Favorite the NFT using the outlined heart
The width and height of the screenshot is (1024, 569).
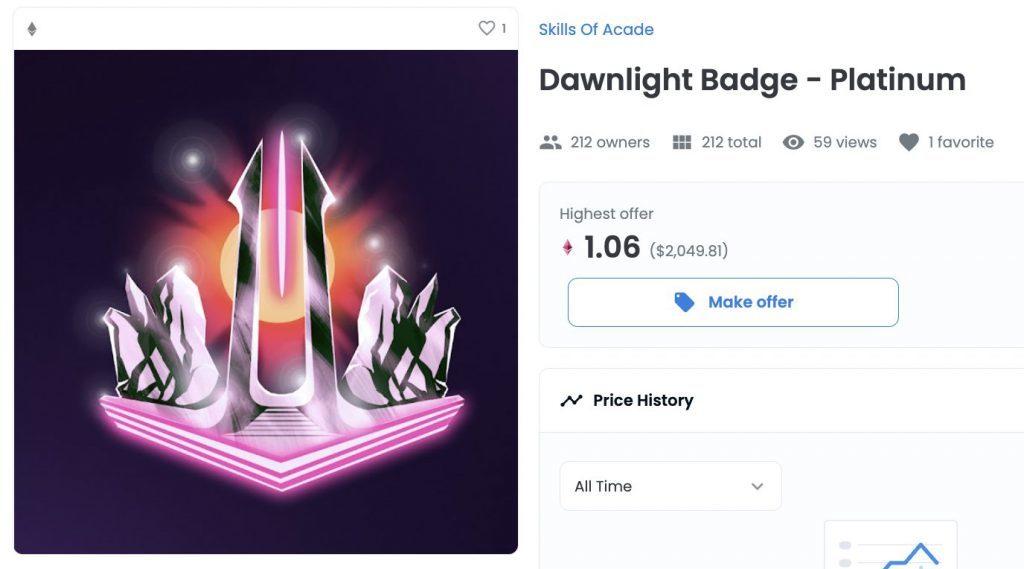[x=487, y=28]
